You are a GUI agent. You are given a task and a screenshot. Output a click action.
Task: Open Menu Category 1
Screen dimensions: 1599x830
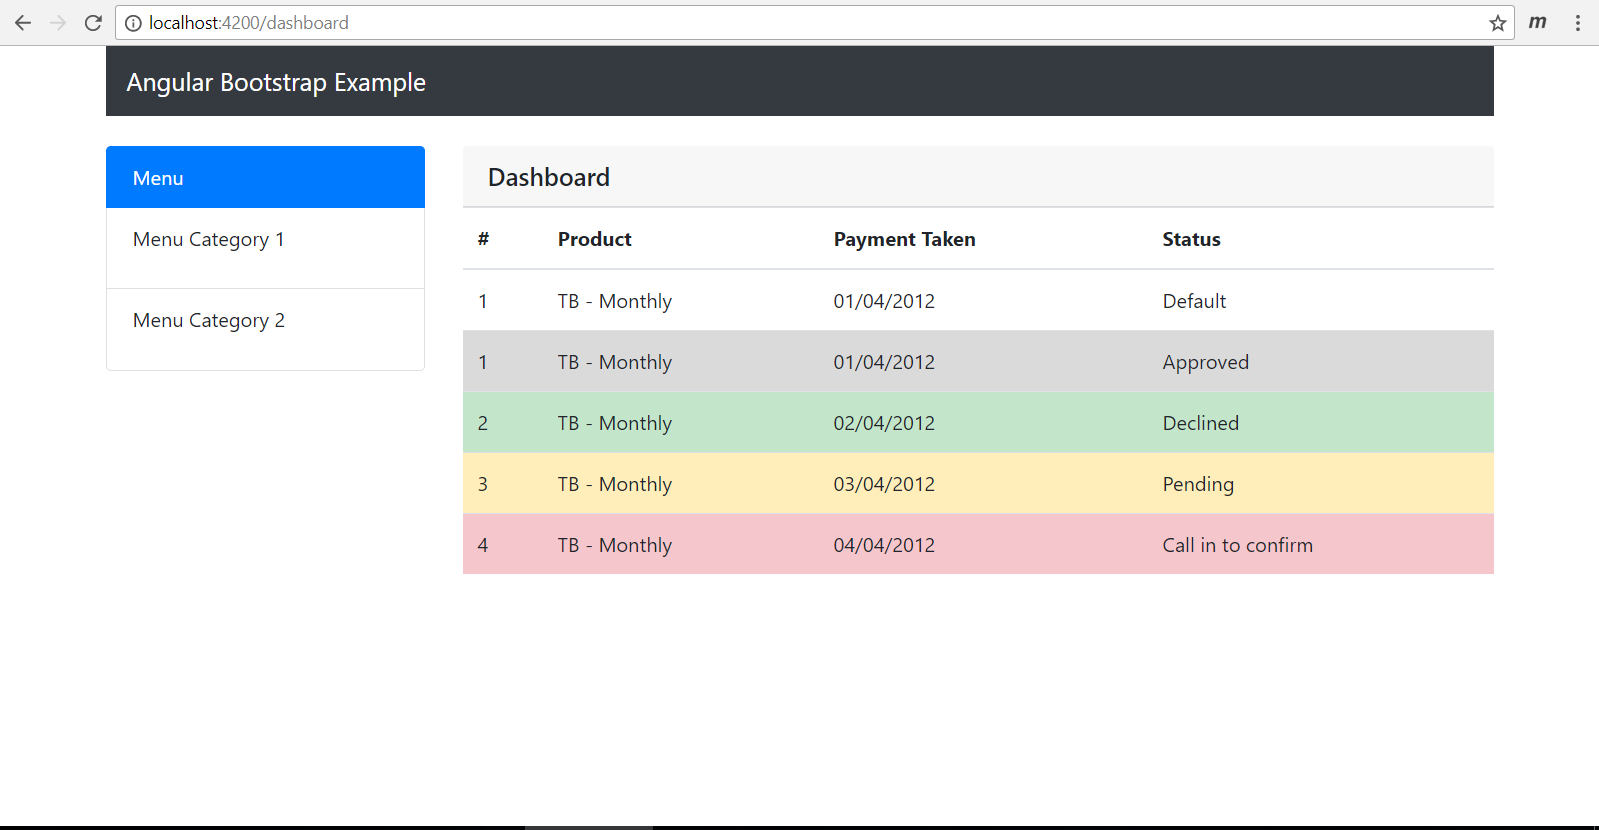point(265,248)
